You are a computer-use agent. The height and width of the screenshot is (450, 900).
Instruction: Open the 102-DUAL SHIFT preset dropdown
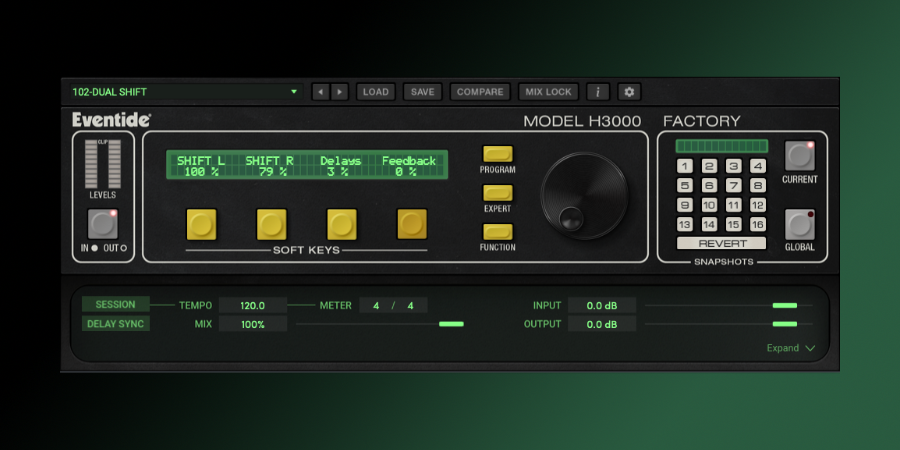click(187, 92)
